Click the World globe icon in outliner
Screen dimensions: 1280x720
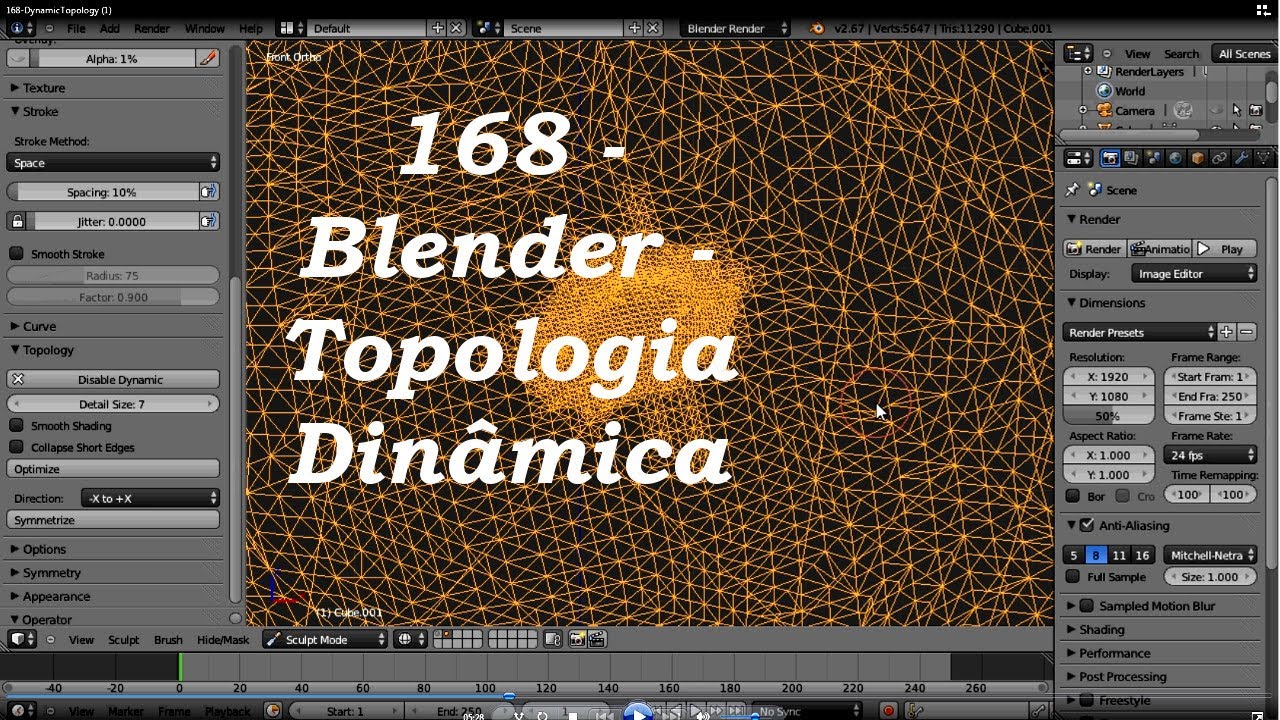coord(1104,91)
